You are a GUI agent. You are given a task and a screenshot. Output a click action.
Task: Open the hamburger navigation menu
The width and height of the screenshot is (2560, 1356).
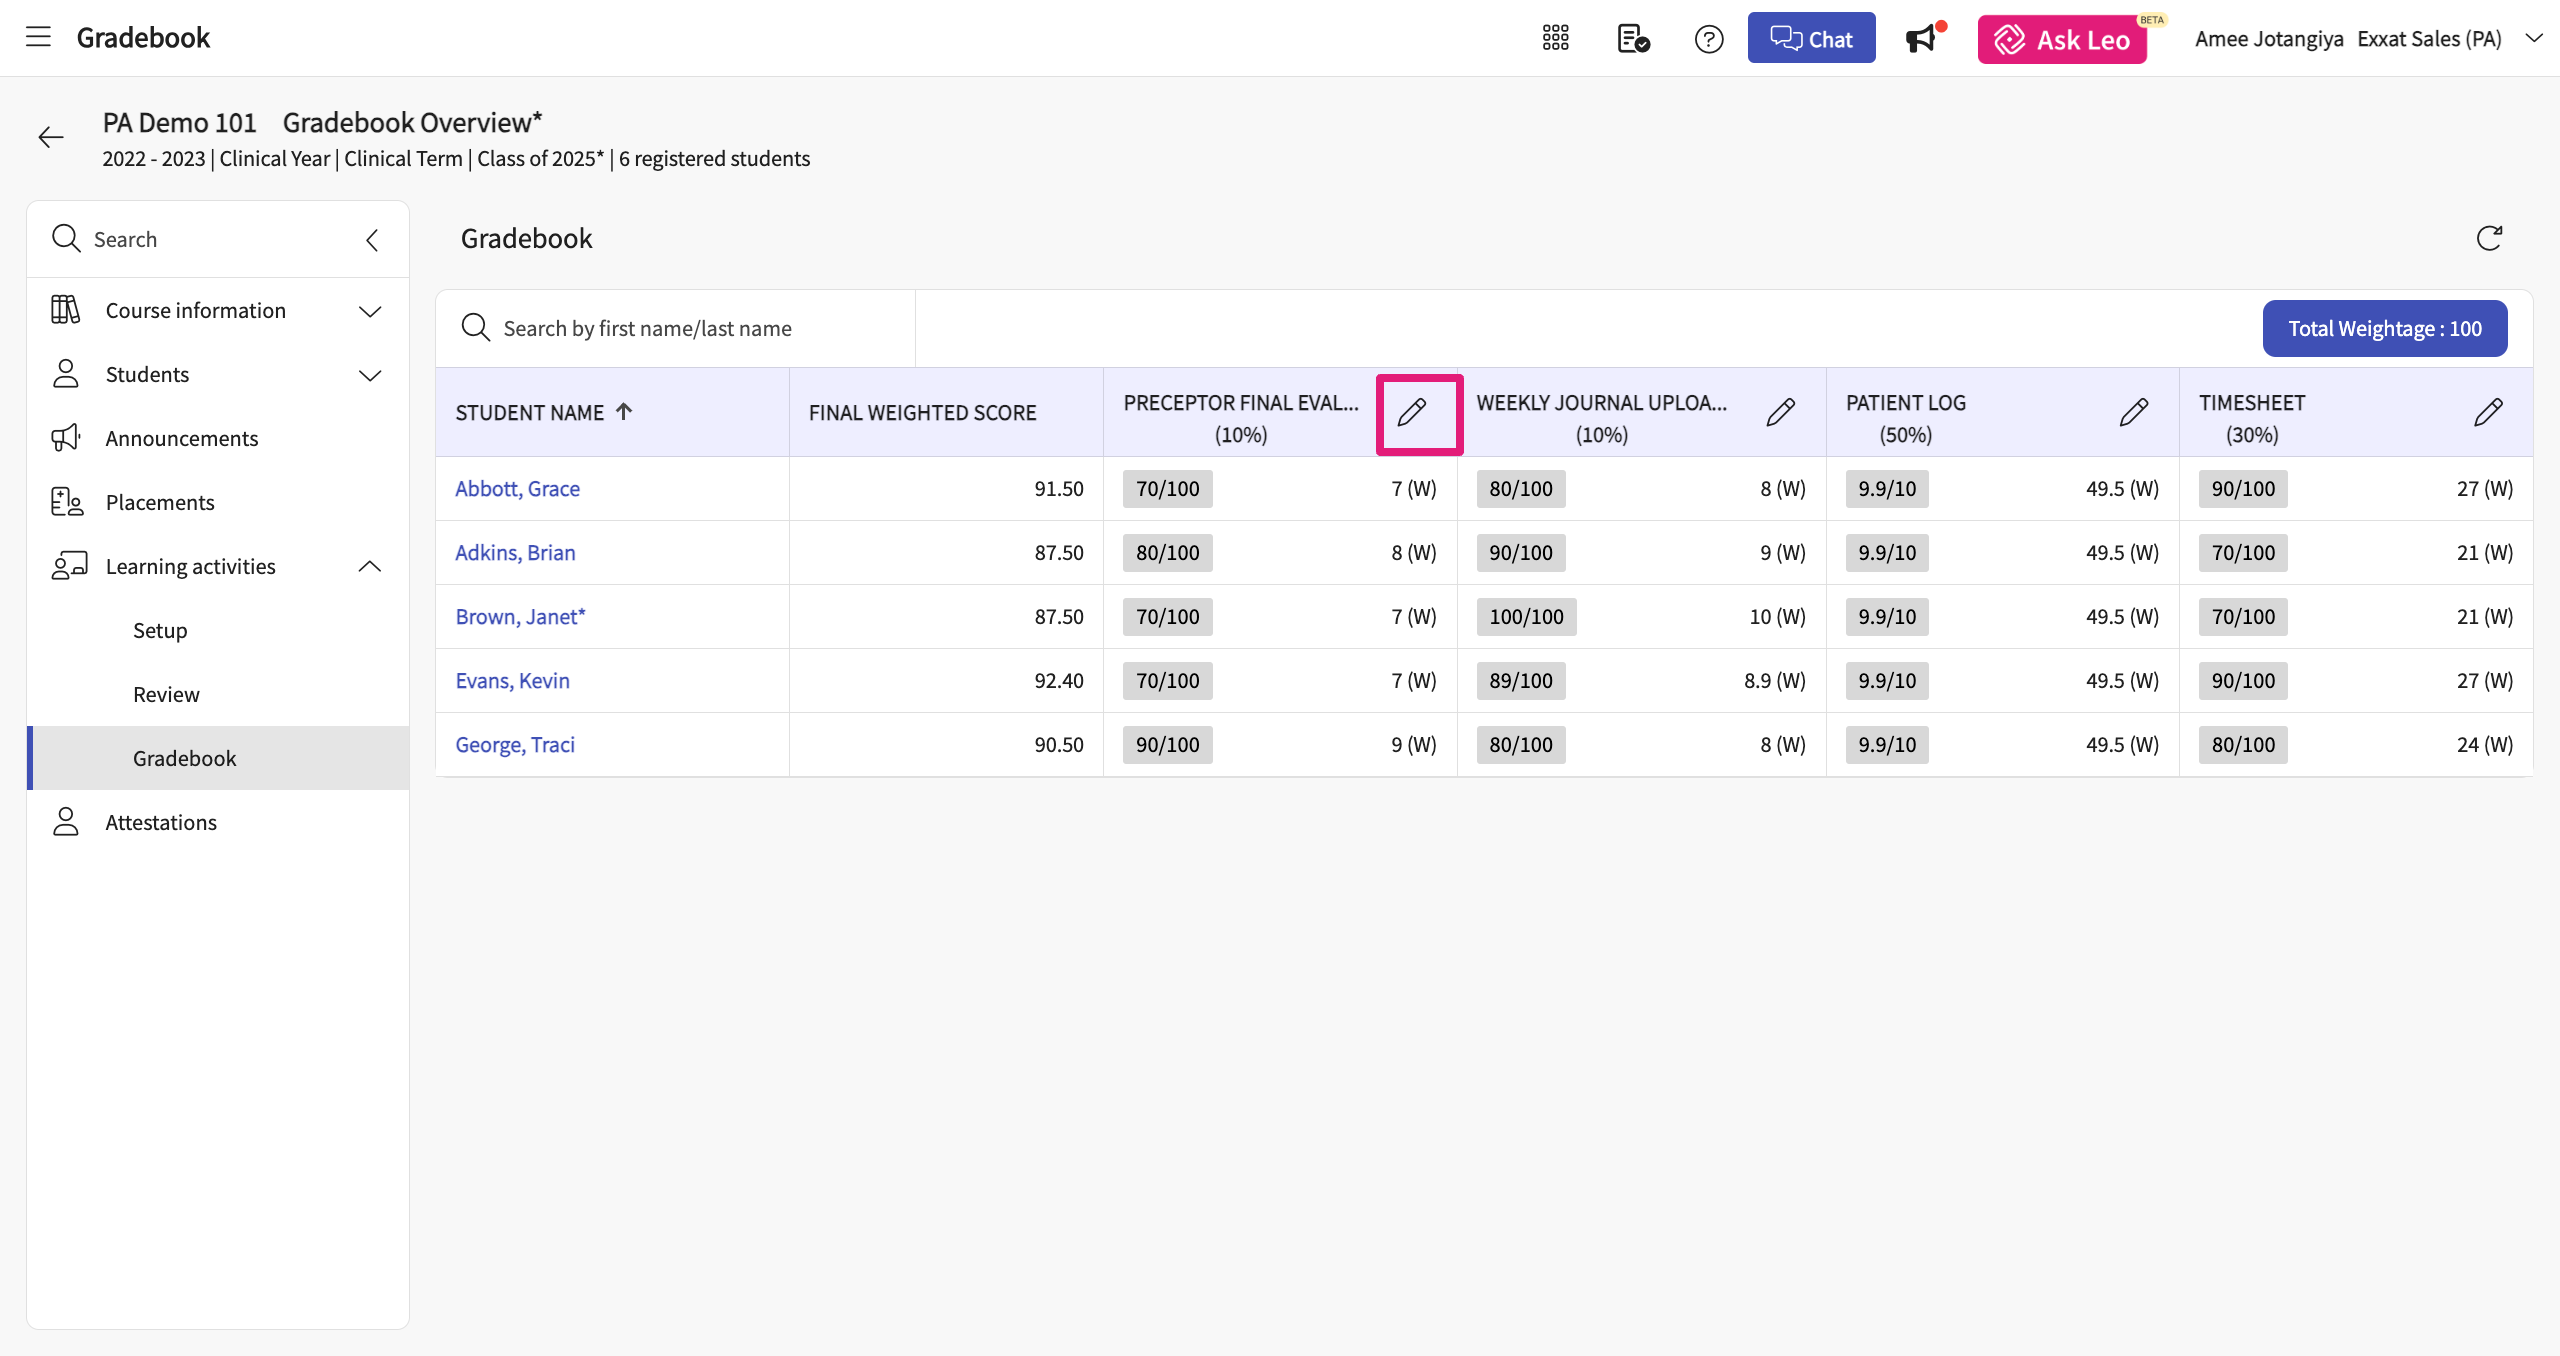pyautogui.click(x=38, y=38)
